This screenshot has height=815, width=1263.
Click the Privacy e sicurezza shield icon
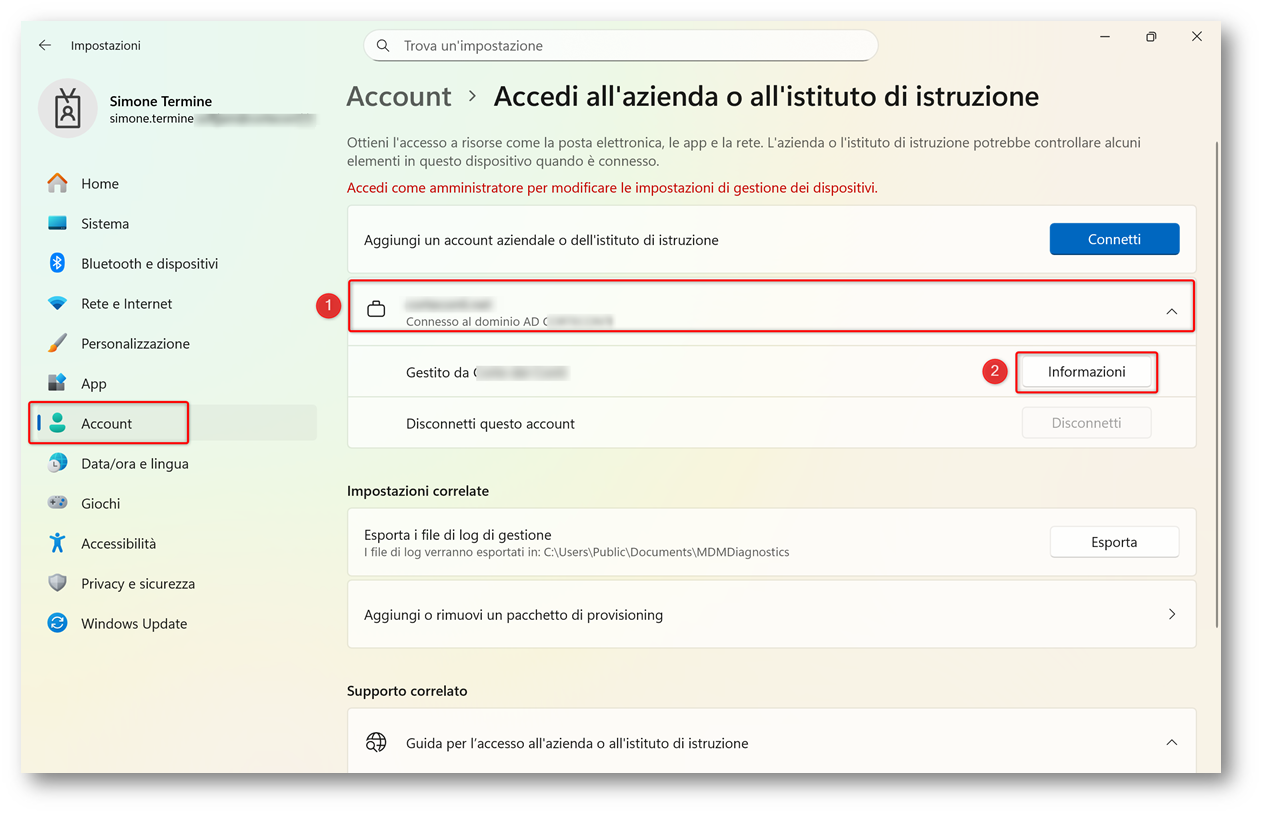tap(58, 583)
